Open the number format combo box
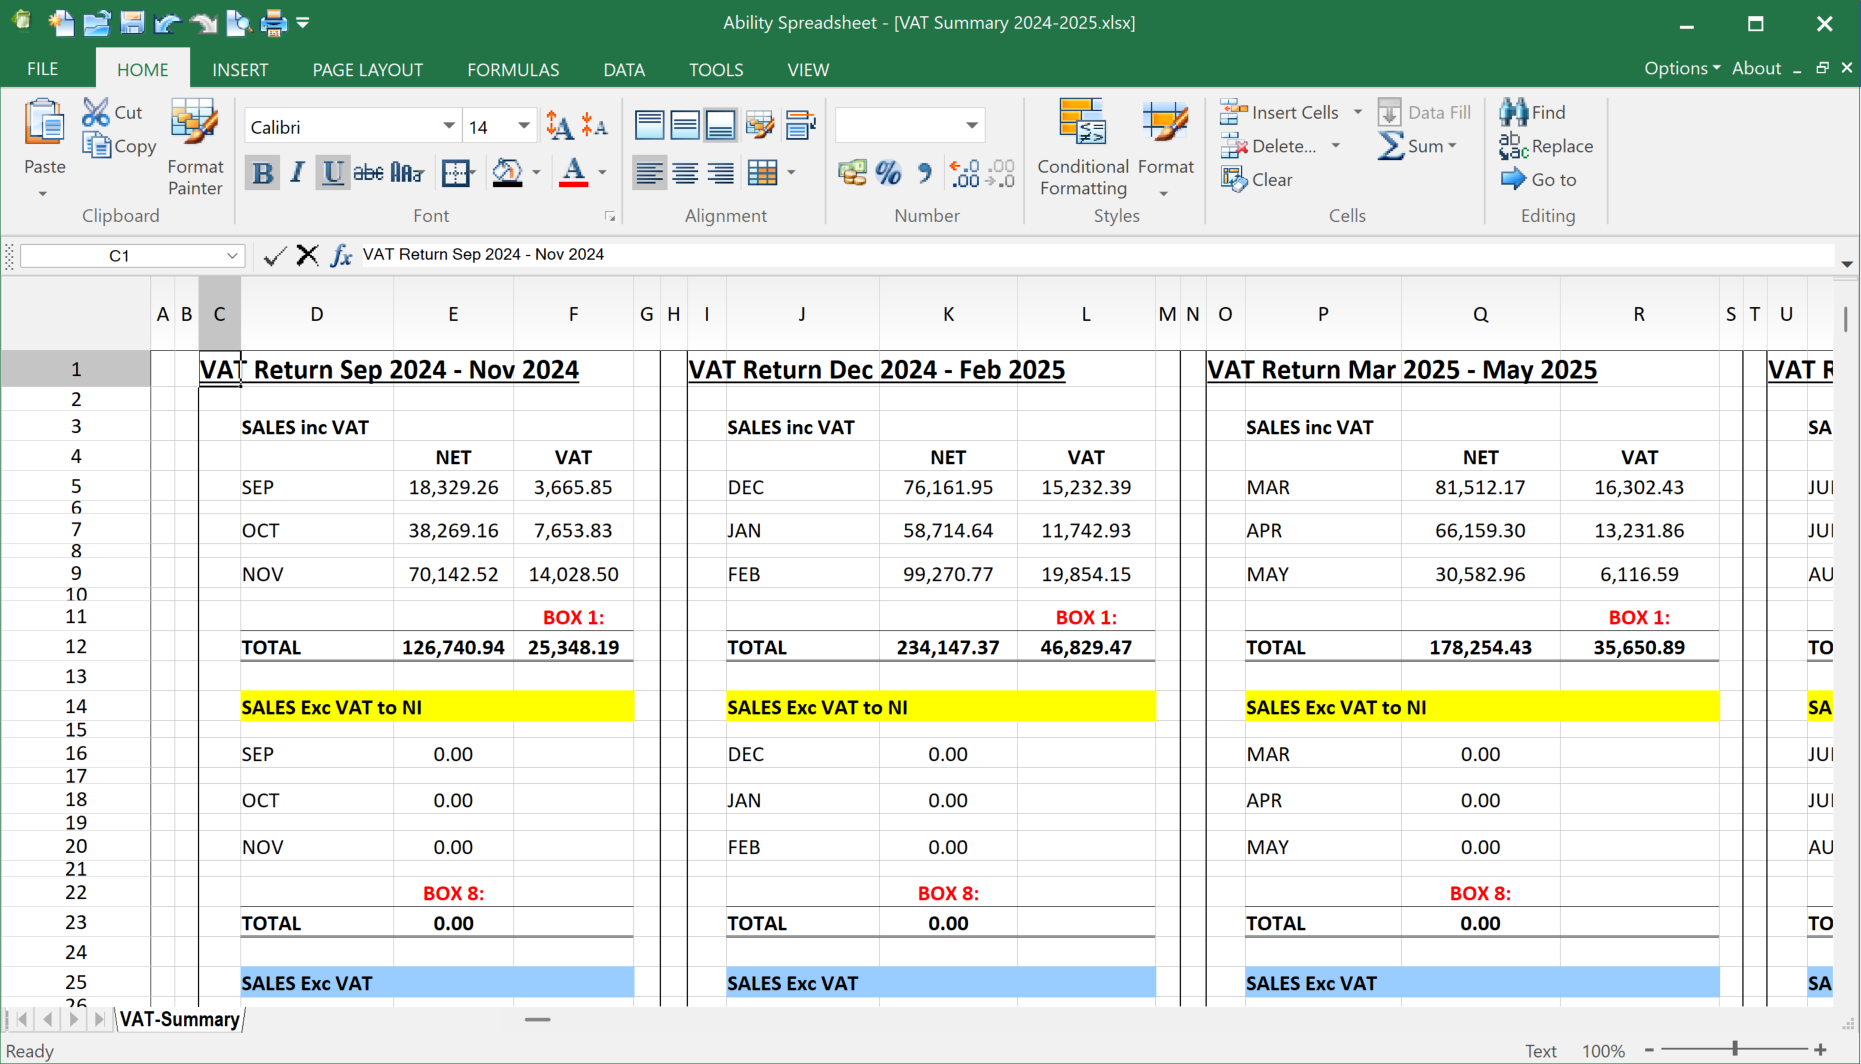This screenshot has width=1861, height=1064. click(x=971, y=126)
